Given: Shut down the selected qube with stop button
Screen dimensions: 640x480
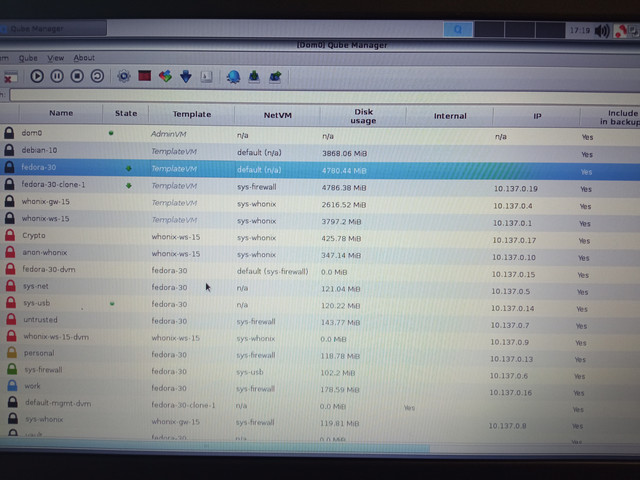Looking at the screenshot, I should click(x=77, y=76).
